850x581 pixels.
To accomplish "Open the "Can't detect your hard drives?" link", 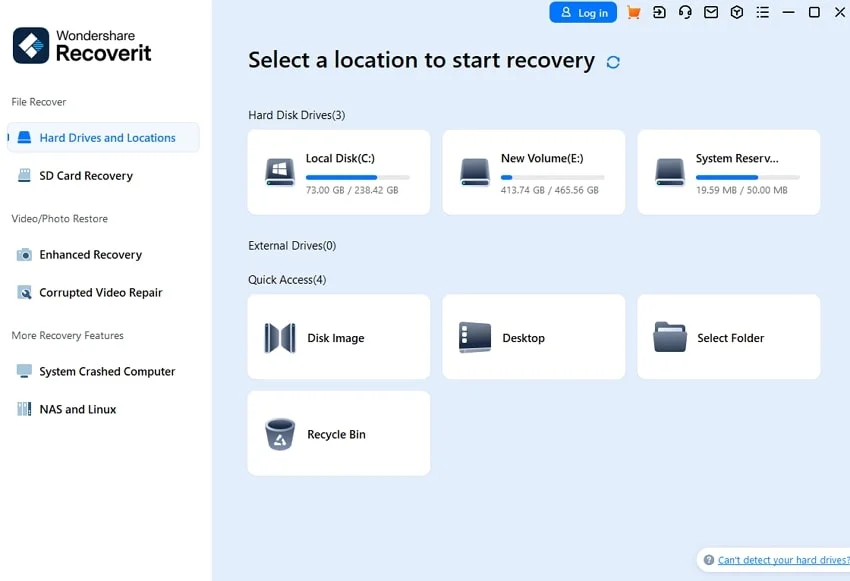I will pyautogui.click(x=783, y=560).
